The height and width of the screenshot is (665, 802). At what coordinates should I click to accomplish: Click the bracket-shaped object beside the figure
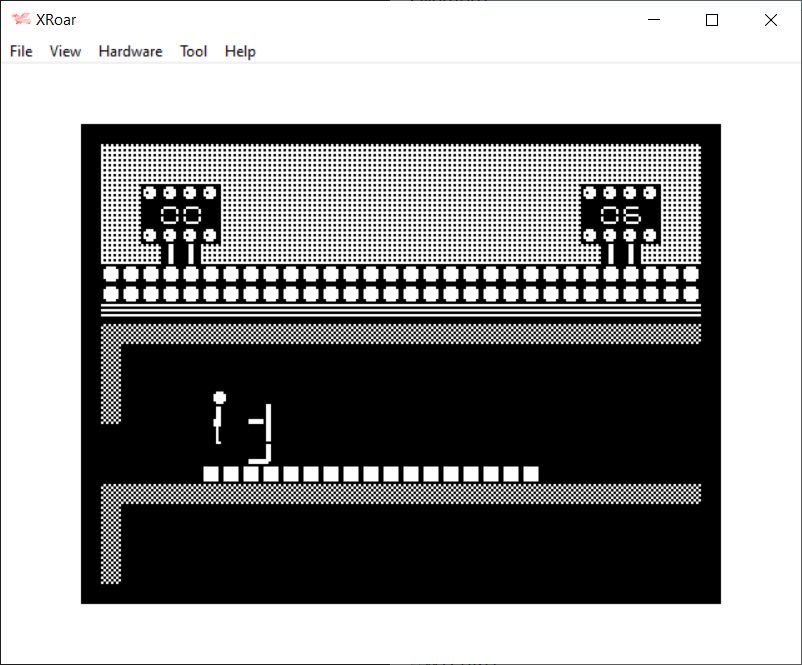click(x=263, y=432)
